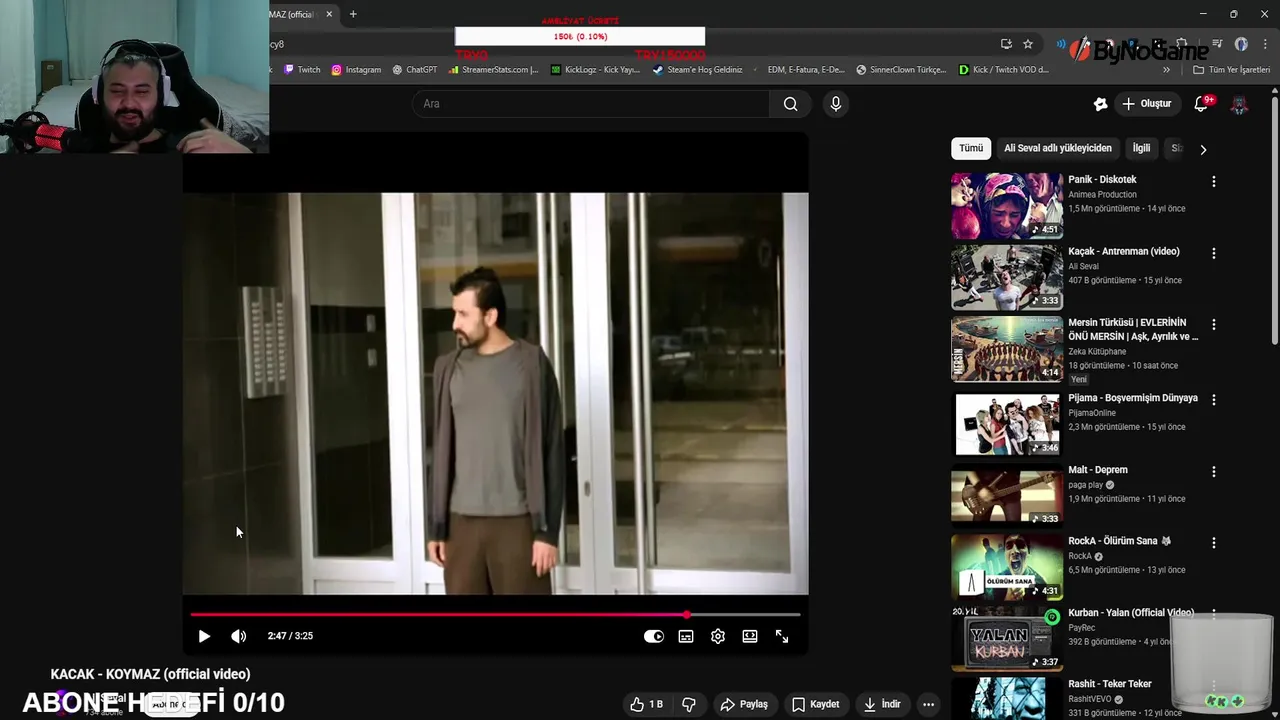
Task: Open 'Kurban - Yalan (Official Video)' title
Action: (x=1131, y=613)
